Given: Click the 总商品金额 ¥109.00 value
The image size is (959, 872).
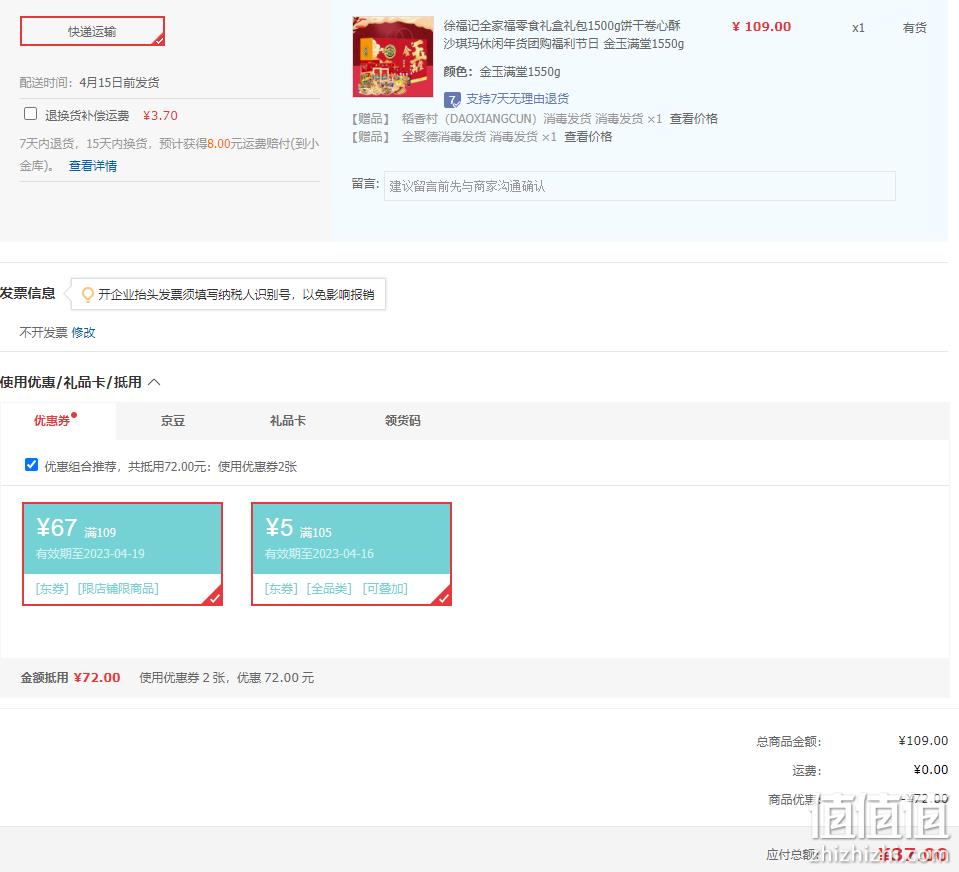Looking at the screenshot, I should click(x=923, y=741).
